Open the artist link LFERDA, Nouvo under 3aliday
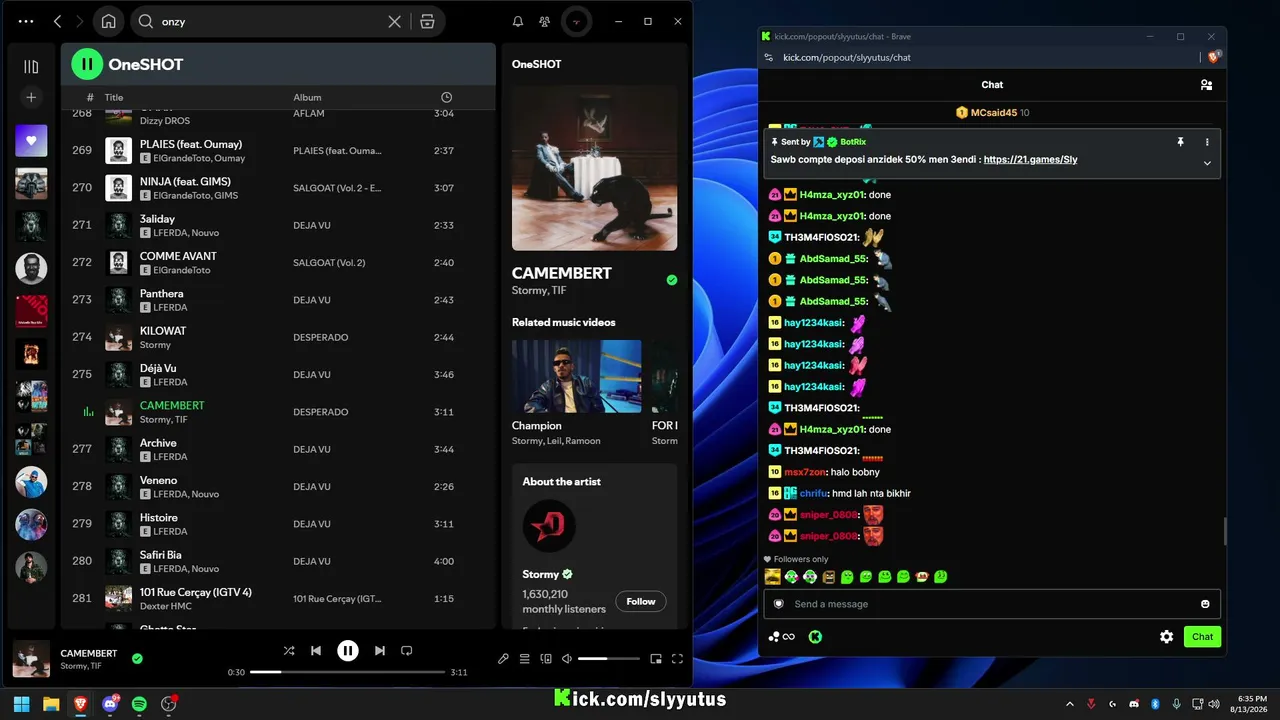 (x=186, y=233)
